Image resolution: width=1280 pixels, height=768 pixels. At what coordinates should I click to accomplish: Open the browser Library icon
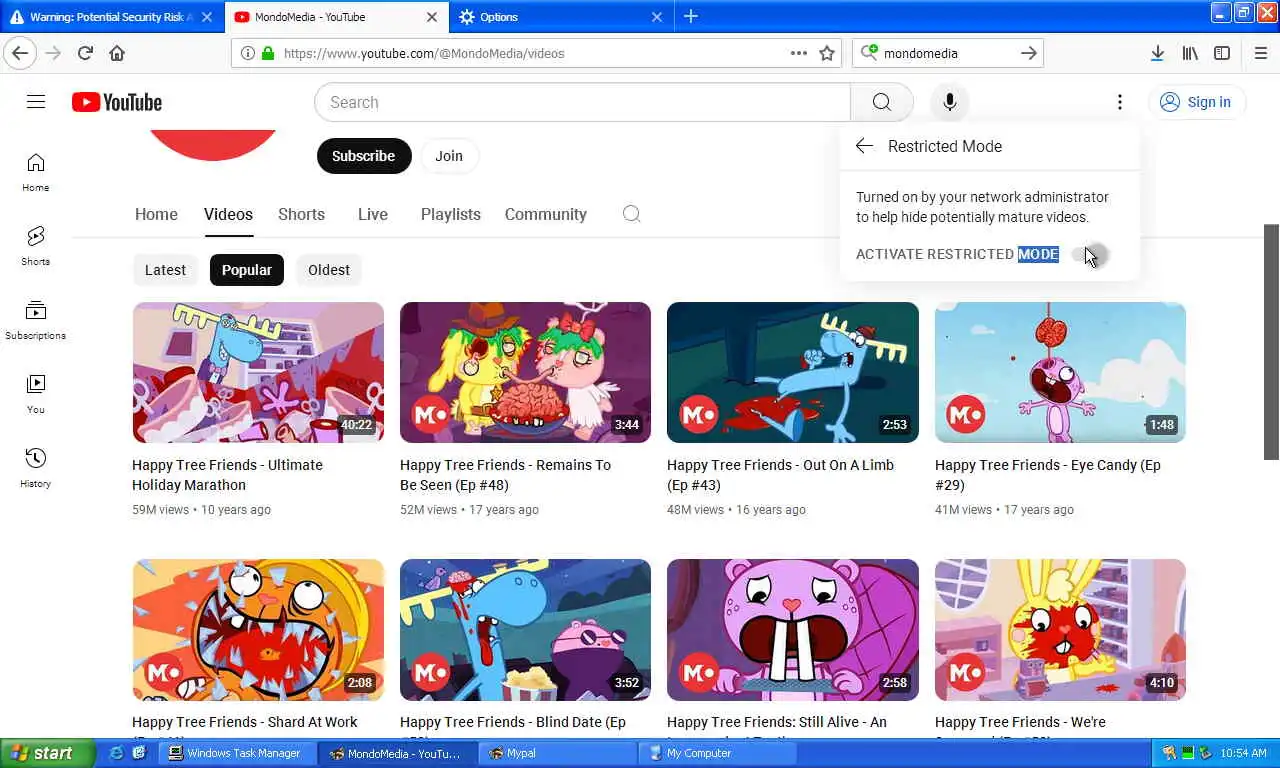click(1190, 53)
